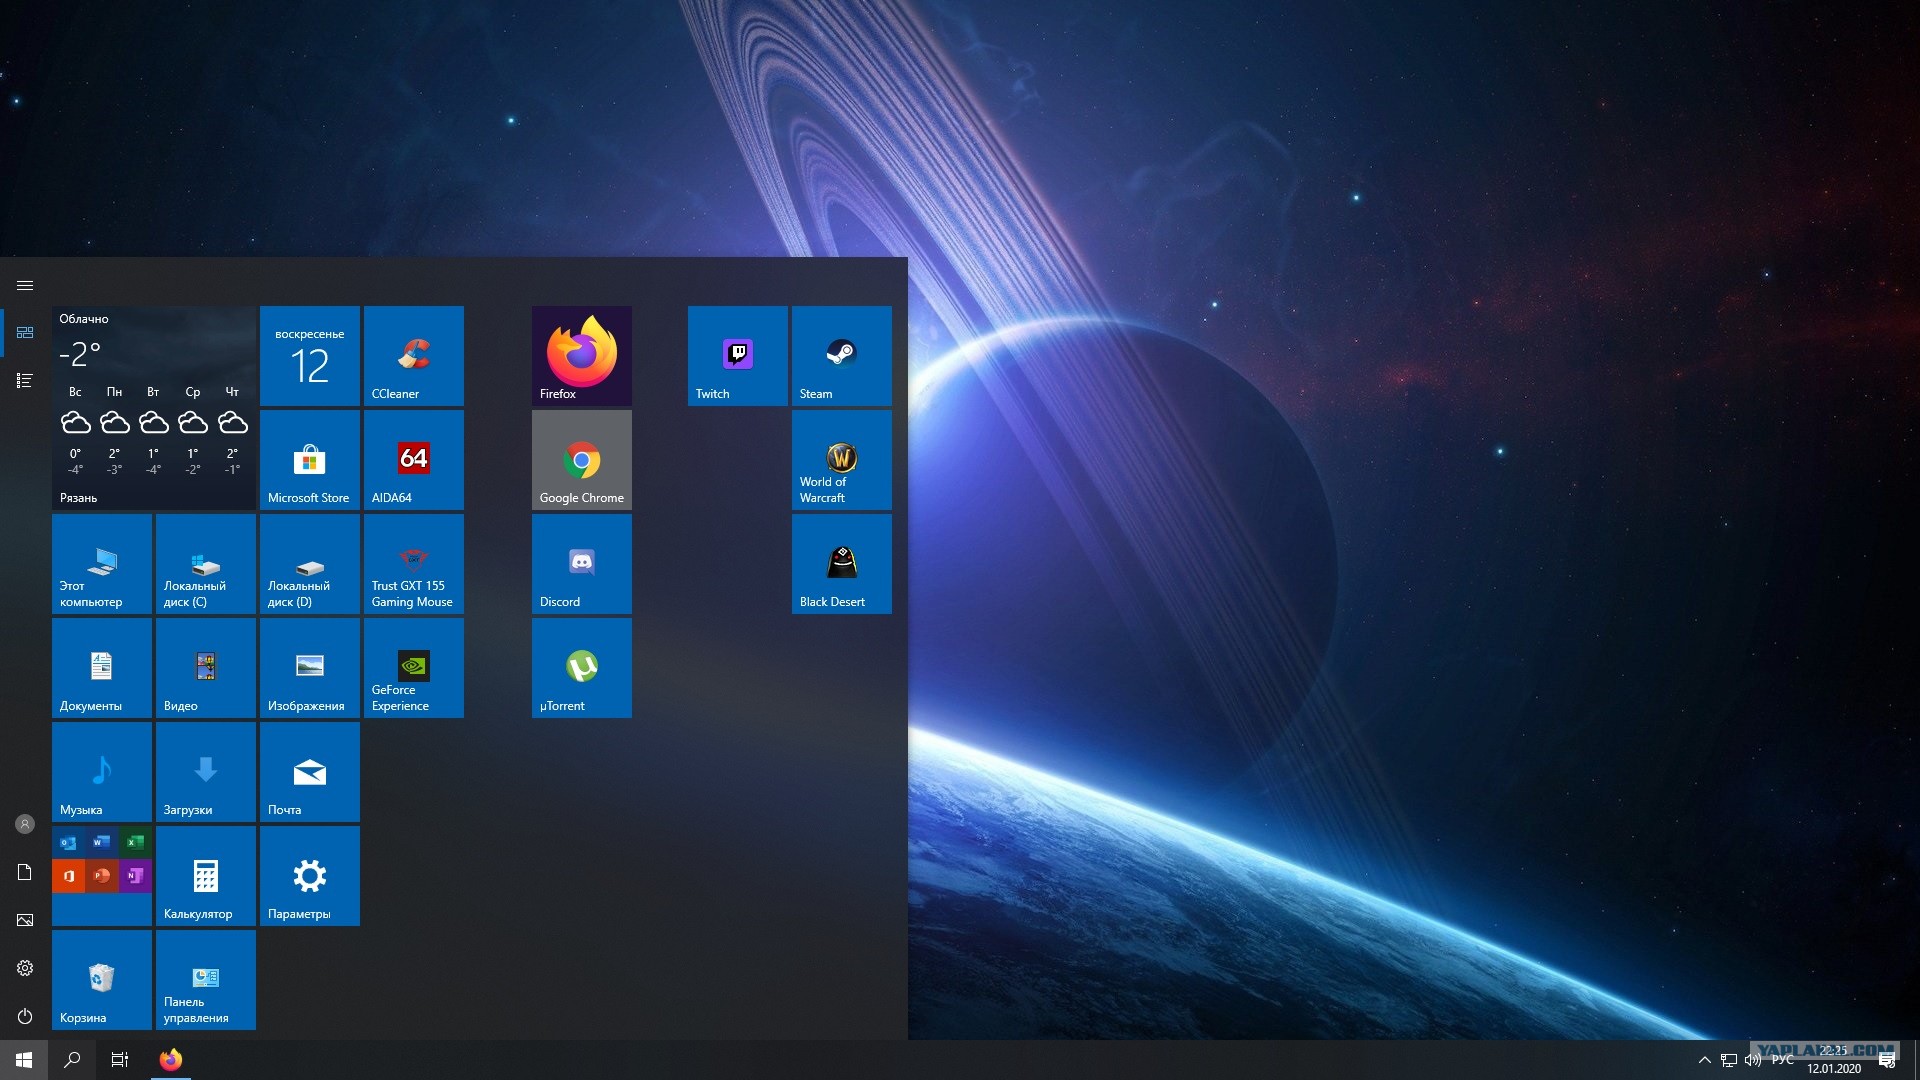The image size is (1920, 1080).
Task: Launch Steam from the Start menu
Action: (x=842, y=356)
